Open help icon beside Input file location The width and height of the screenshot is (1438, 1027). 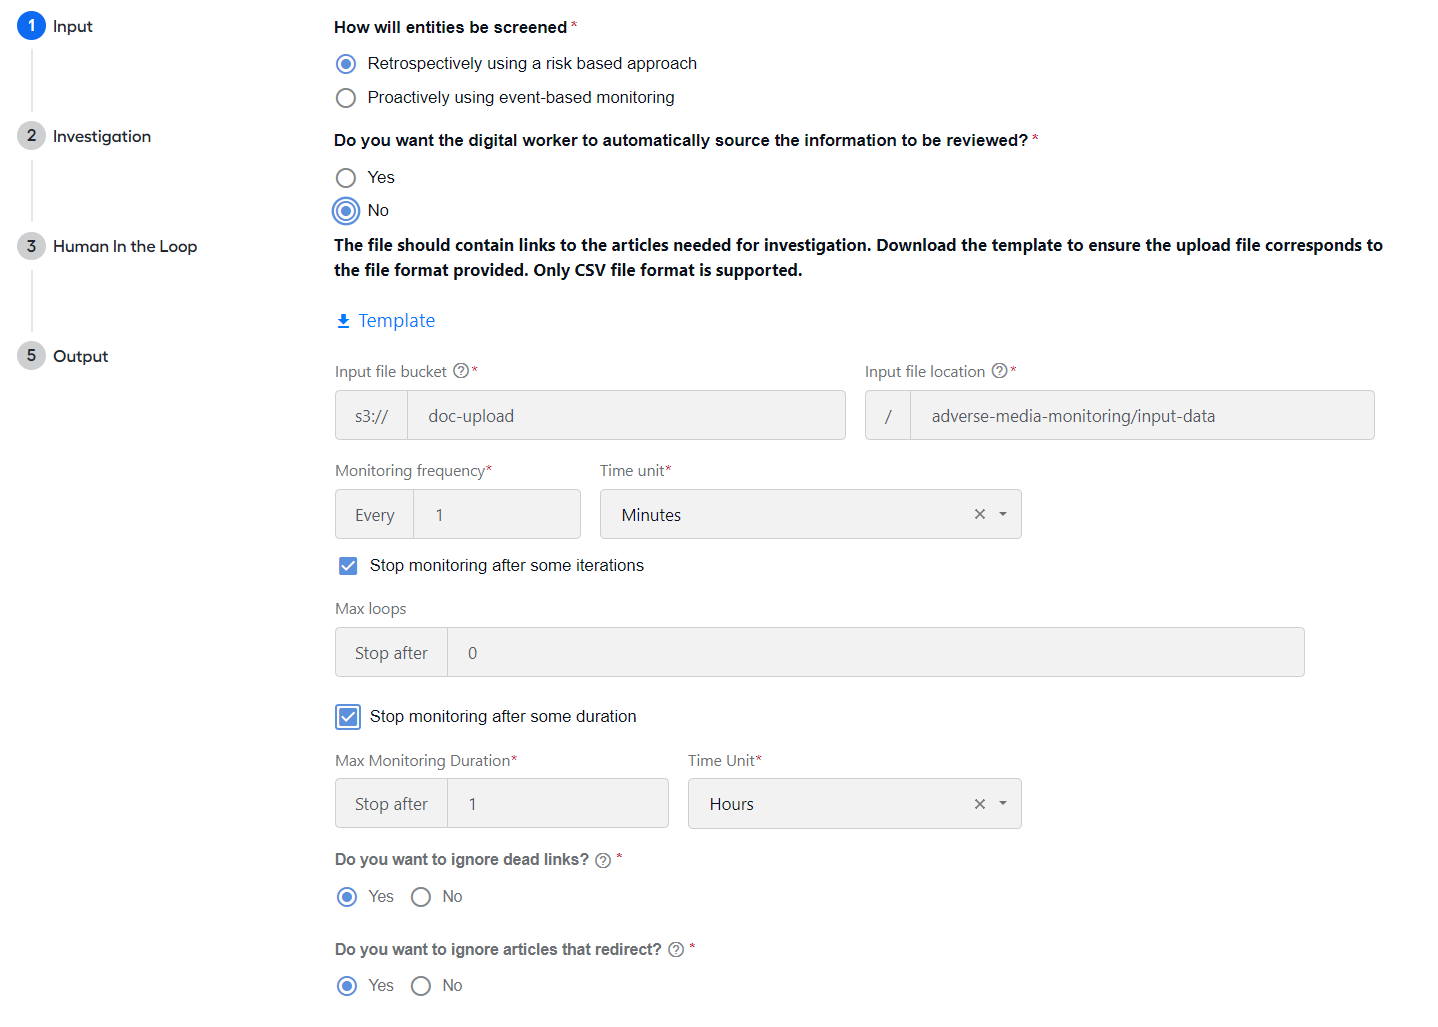point(999,371)
